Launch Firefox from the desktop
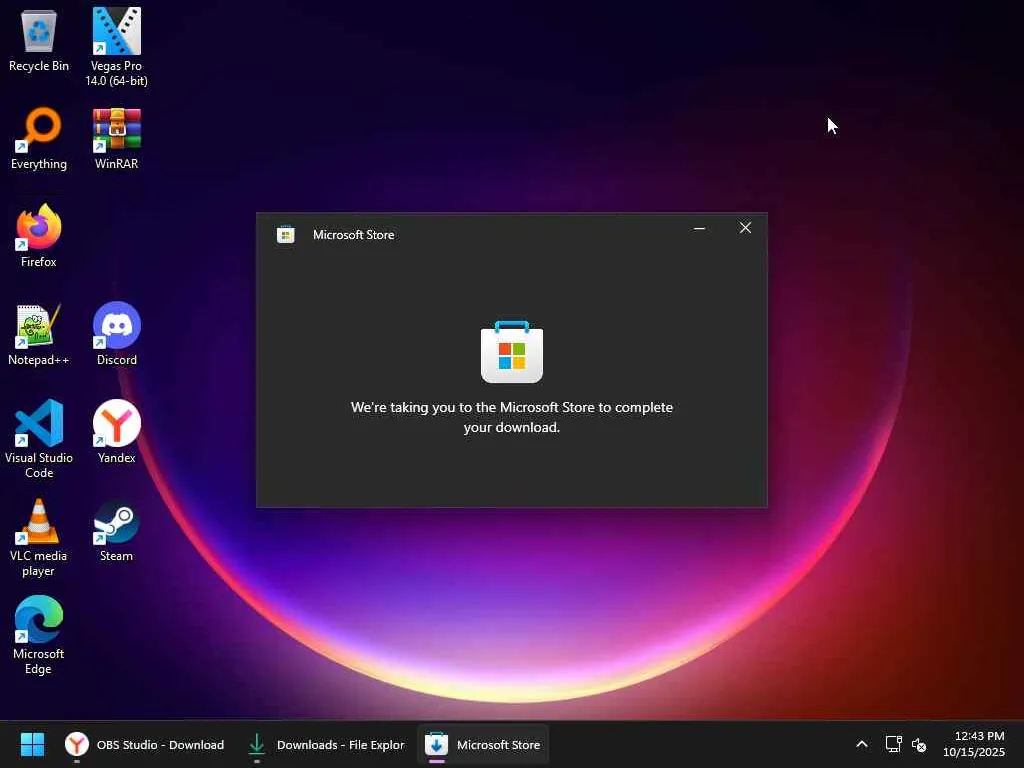 click(x=39, y=236)
